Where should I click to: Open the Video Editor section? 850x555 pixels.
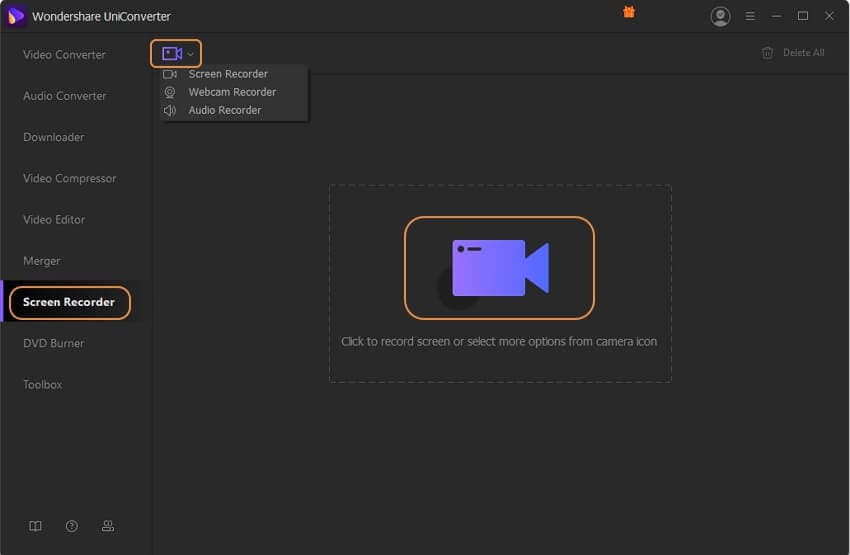click(54, 220)
